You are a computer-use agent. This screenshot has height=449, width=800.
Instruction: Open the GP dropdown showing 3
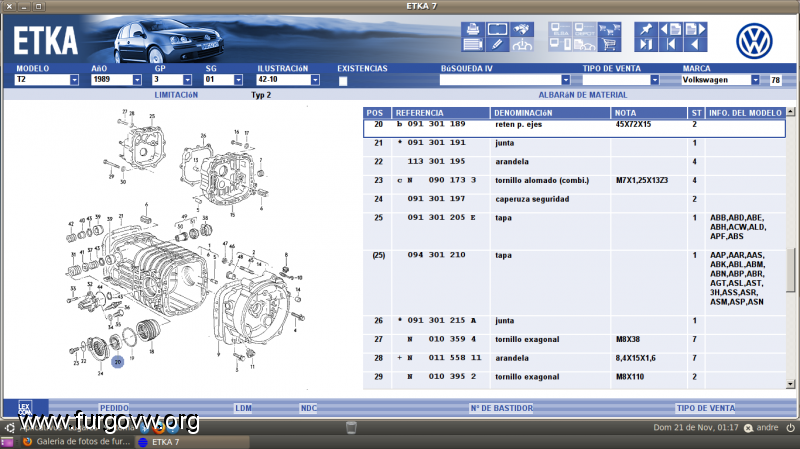tap(187, 80)
